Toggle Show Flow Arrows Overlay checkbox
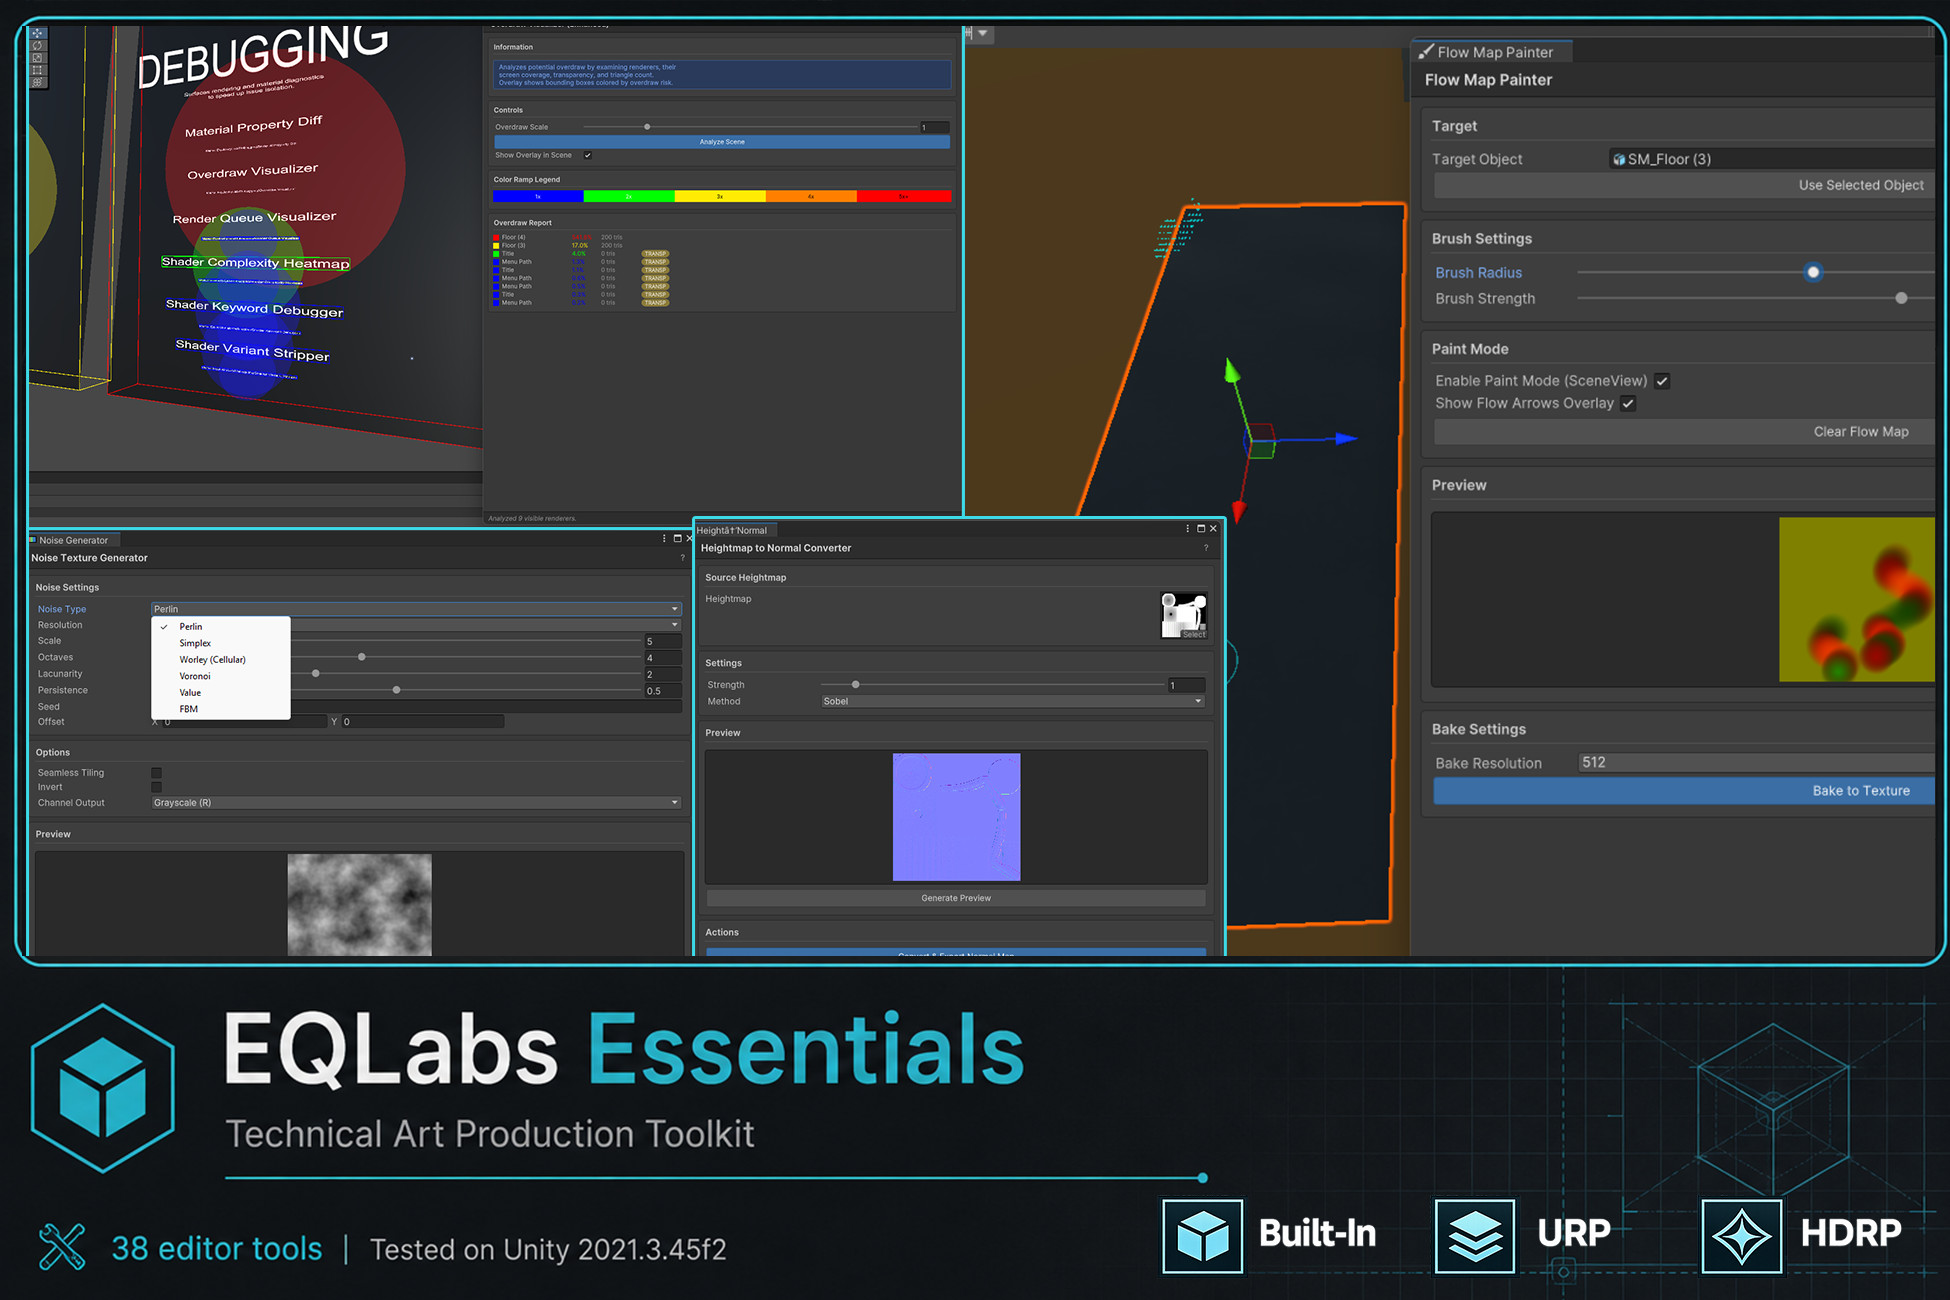This screenshot has height=1300, width=1950. point(1628,403)
